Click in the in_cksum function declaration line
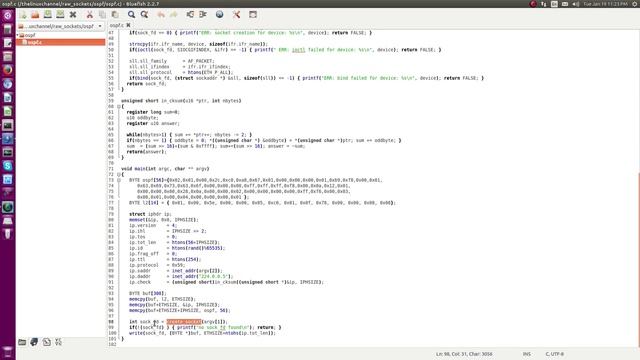Screen dimensions: 640x360 coord(181,101)
